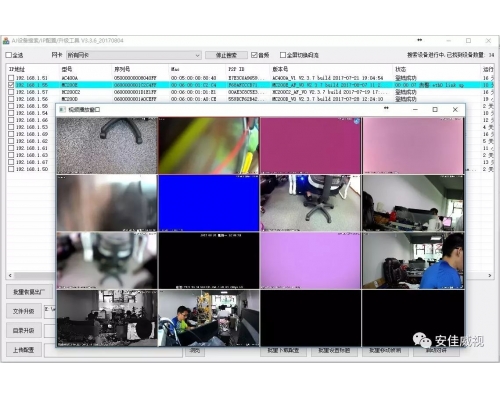Sort by the 序列号 serial column header
The height and width of the screenshot is (400, 500).
click(140, 69)
